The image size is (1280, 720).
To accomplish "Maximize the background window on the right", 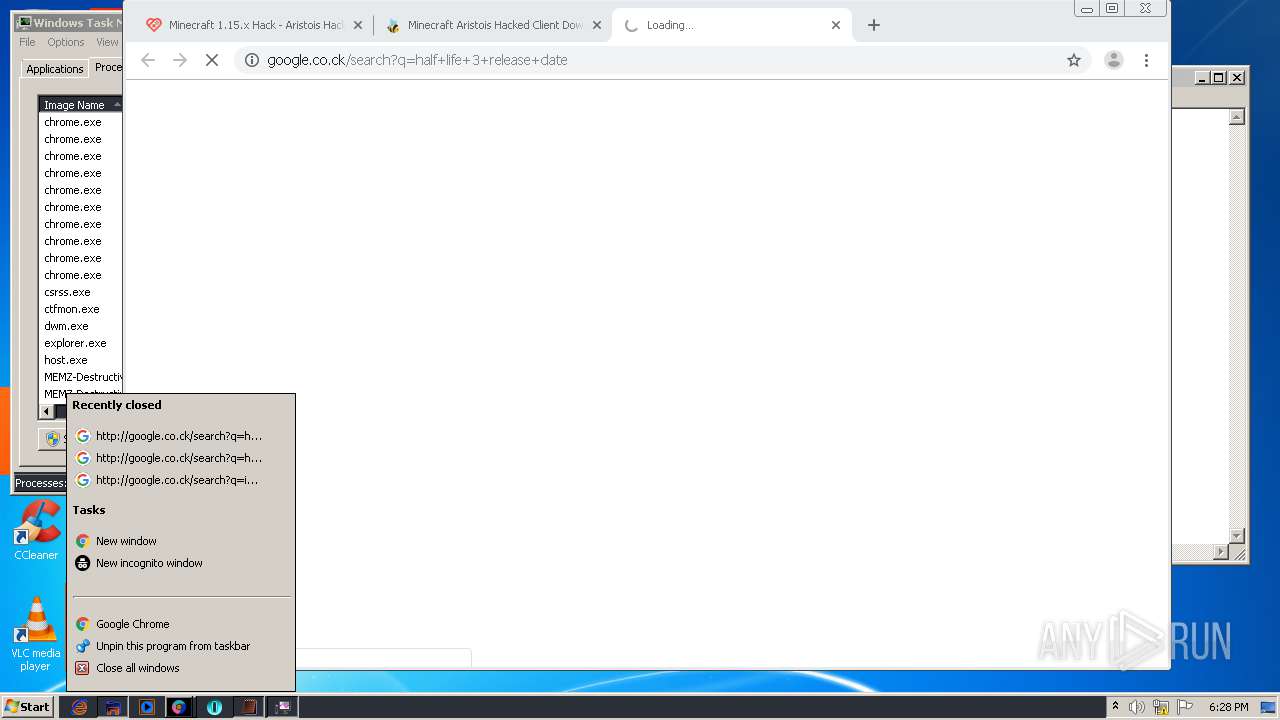I will pos(1218,77).
